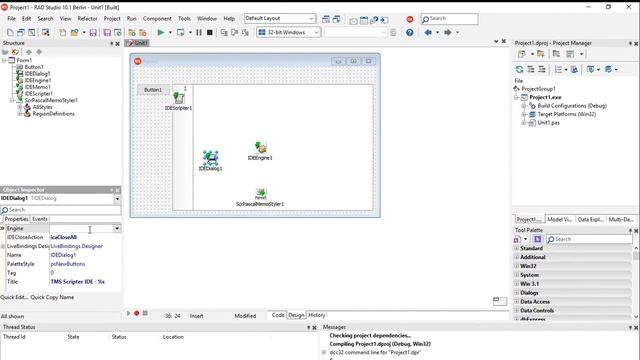
Task: Open the 32-bit Windows platform dropdown
Action: (x=316, y=32)
